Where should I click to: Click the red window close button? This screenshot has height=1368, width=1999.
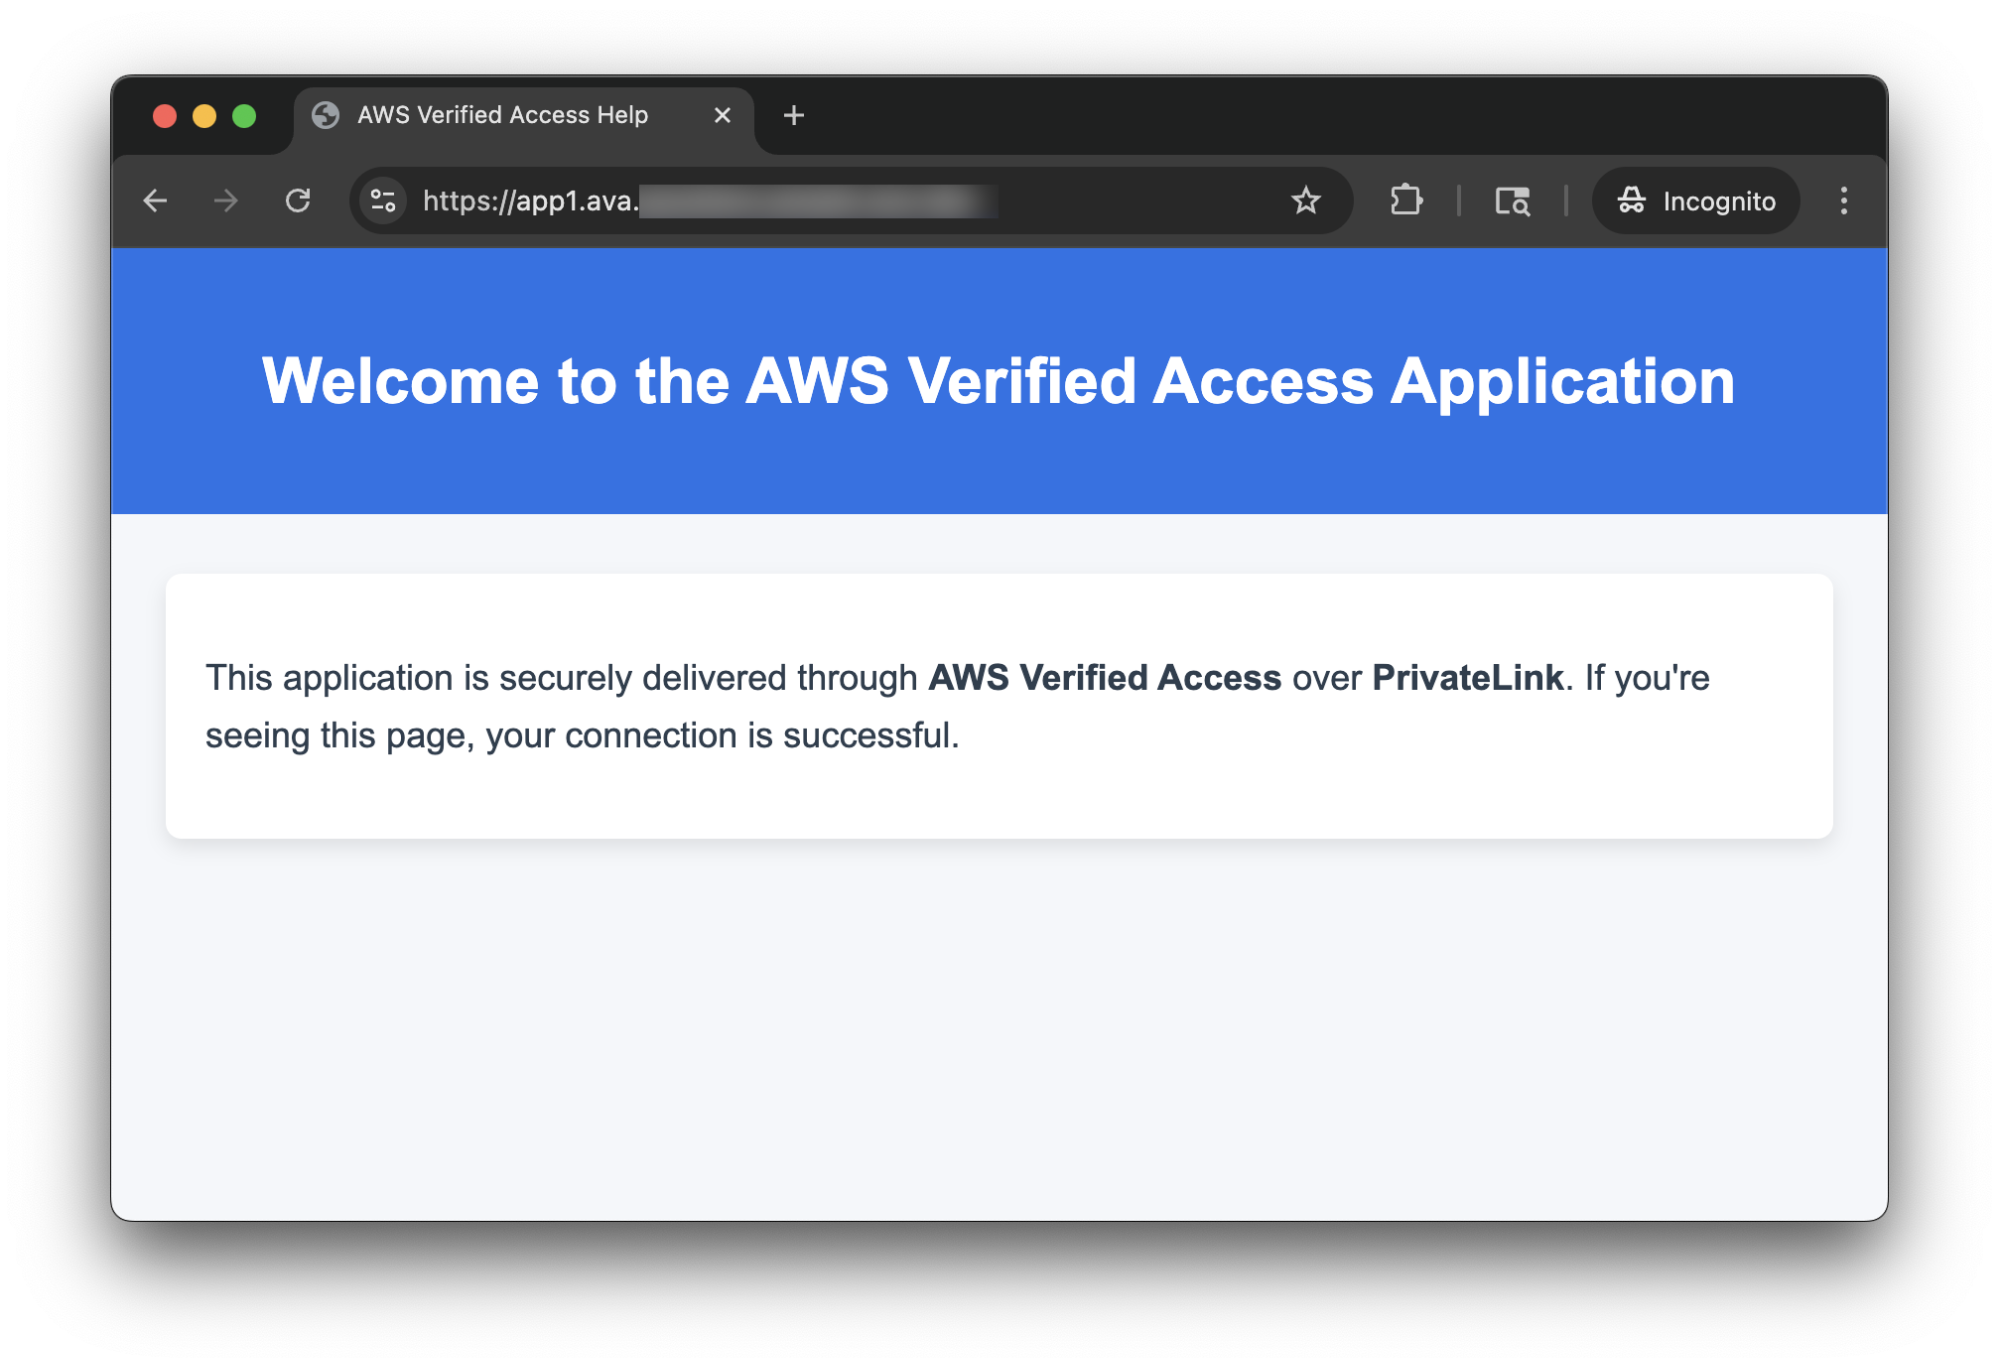coord(165,116)
